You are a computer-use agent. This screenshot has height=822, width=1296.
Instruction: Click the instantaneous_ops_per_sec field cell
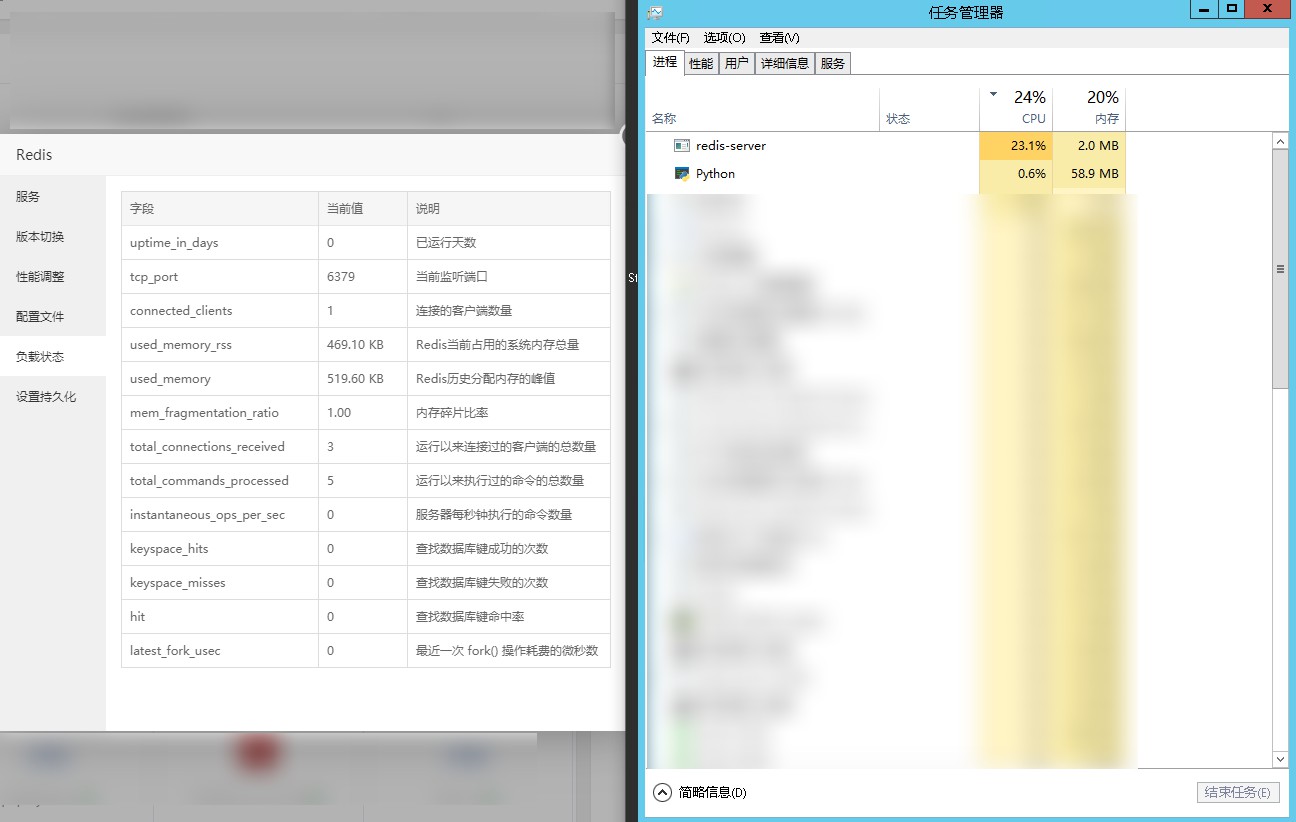coord(220,515)
